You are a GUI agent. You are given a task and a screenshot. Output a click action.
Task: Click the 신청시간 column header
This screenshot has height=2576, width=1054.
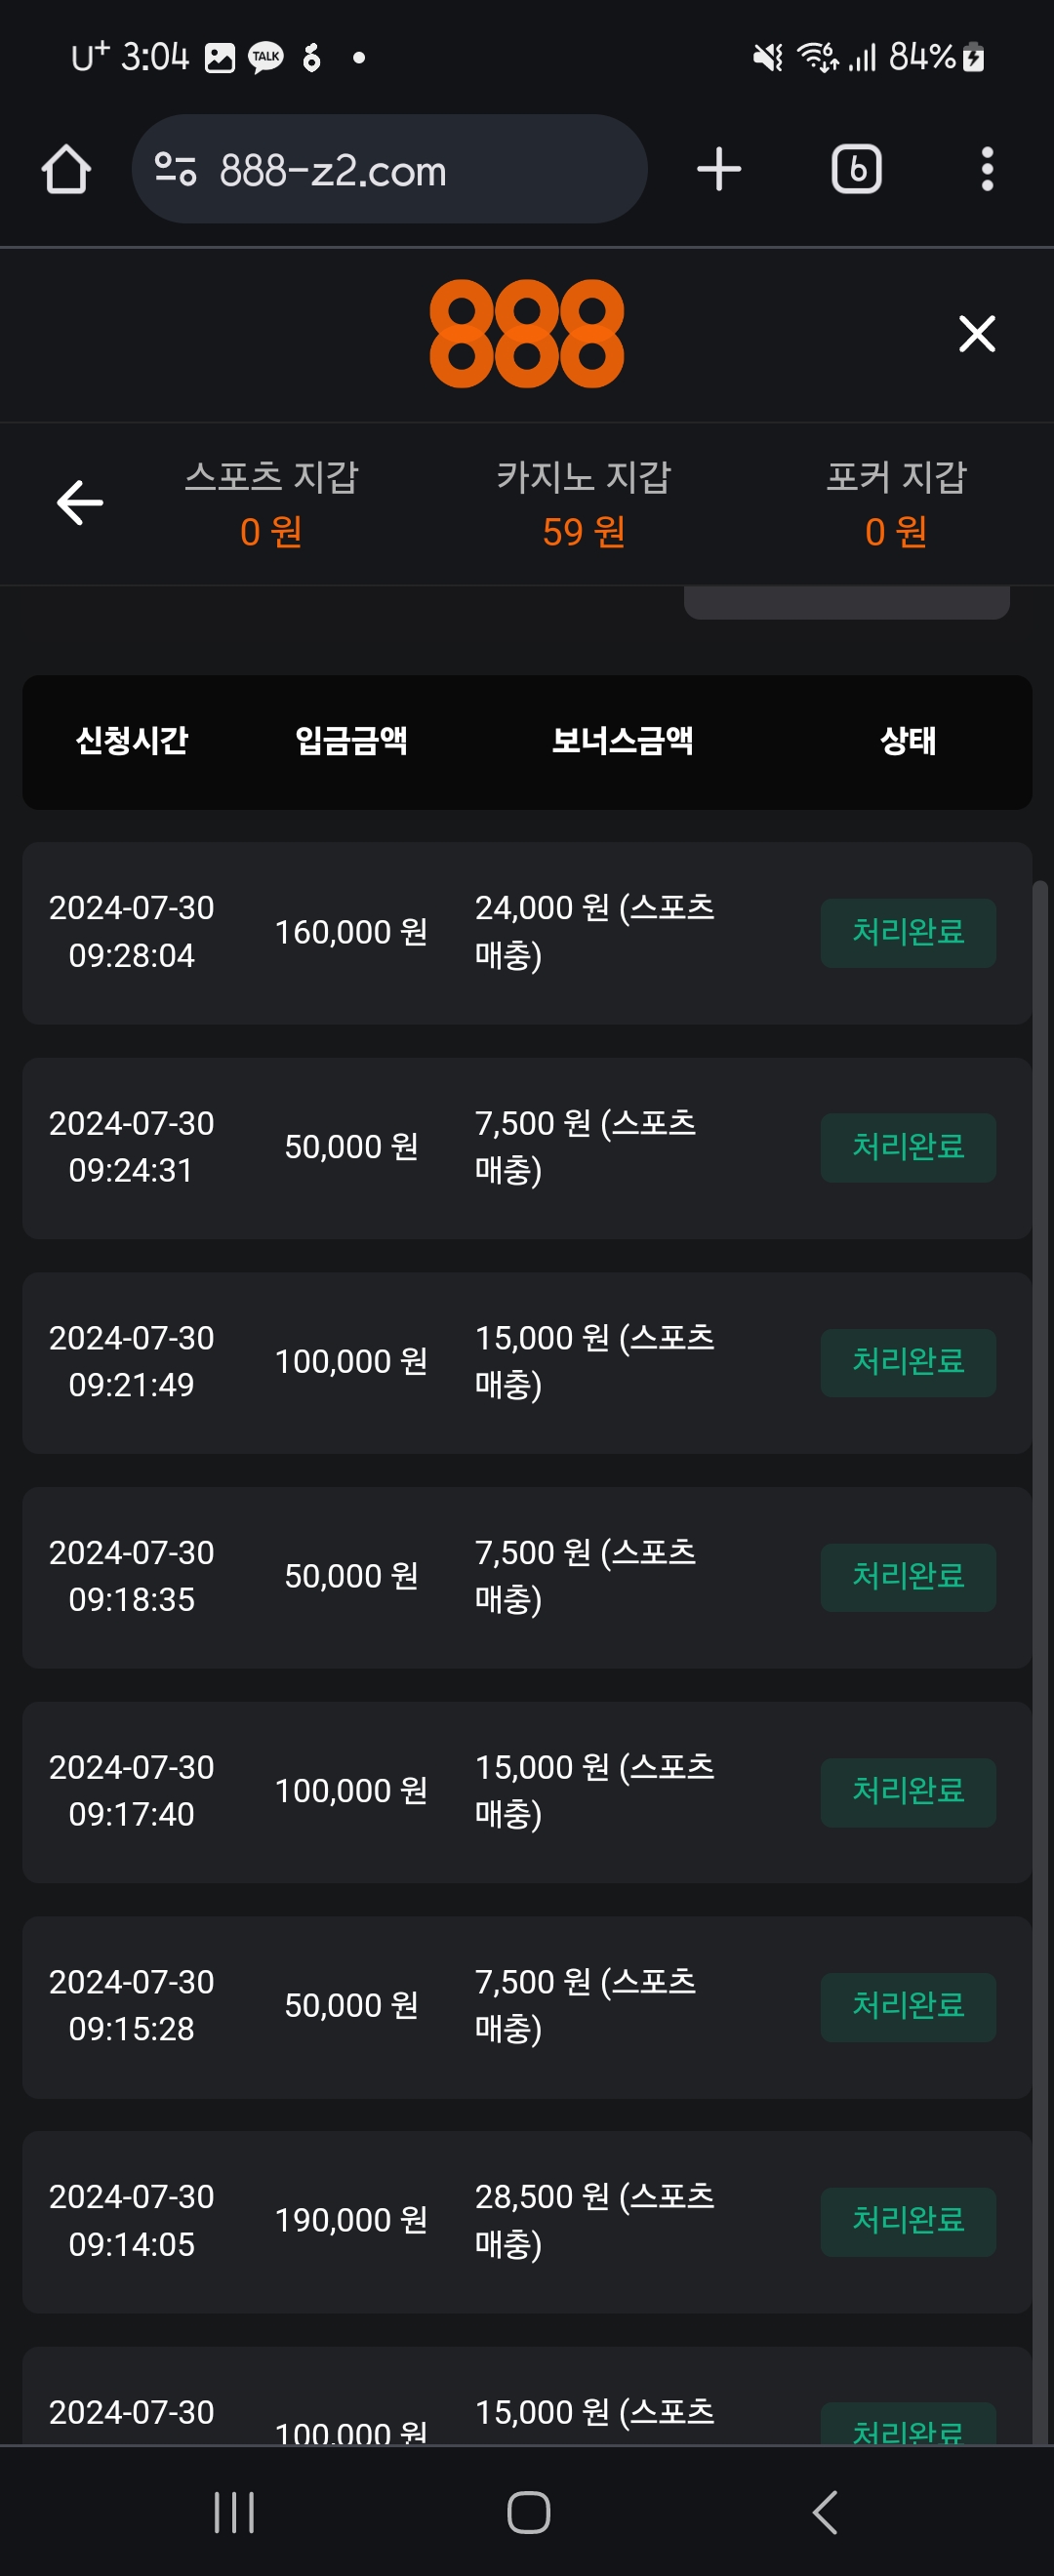132,741
